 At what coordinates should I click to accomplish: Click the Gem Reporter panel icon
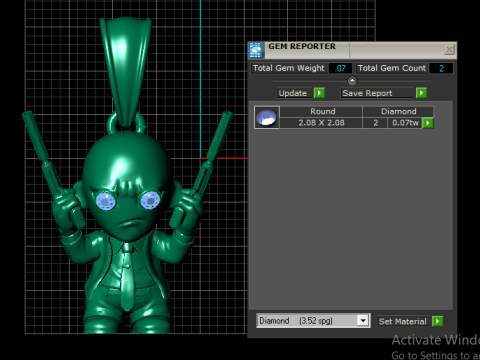(256, 50)
